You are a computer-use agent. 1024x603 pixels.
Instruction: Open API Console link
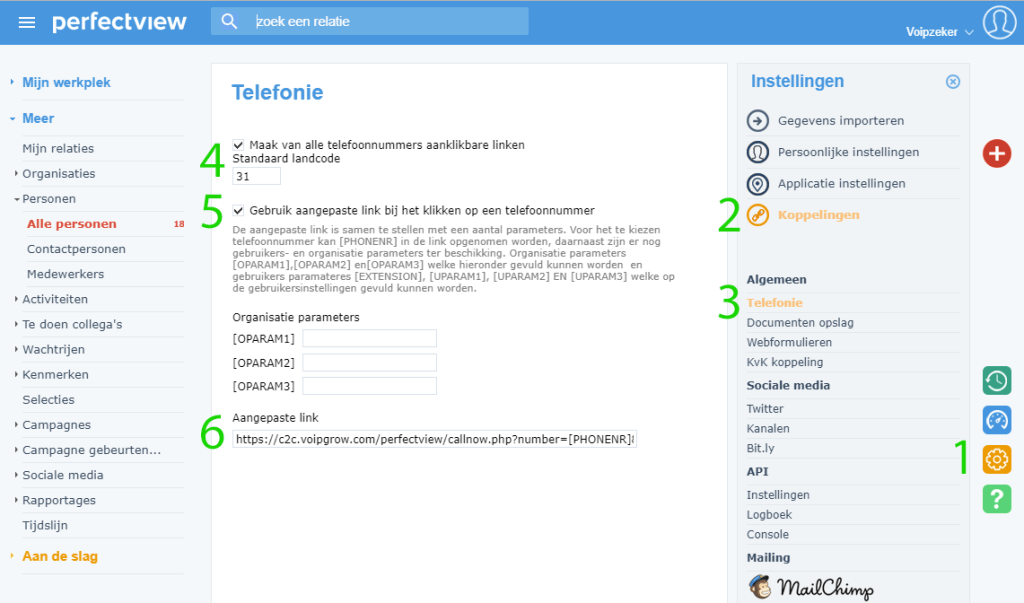(x=767, y=534)
